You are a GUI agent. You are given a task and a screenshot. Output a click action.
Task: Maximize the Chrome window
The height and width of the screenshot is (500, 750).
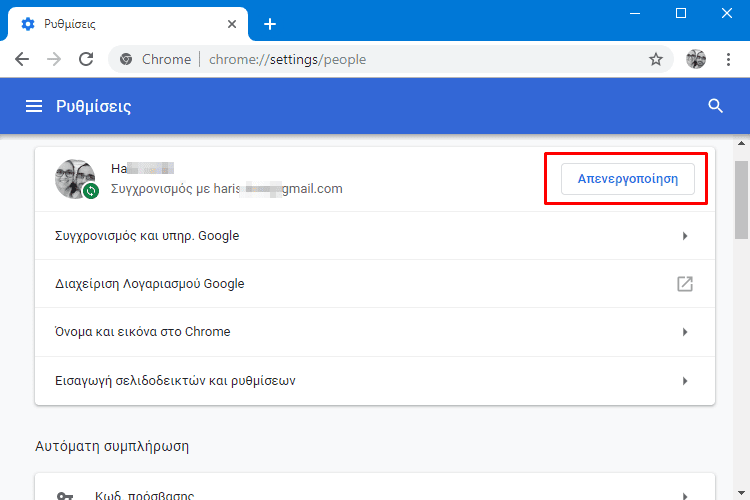click(x=681, y=13)
